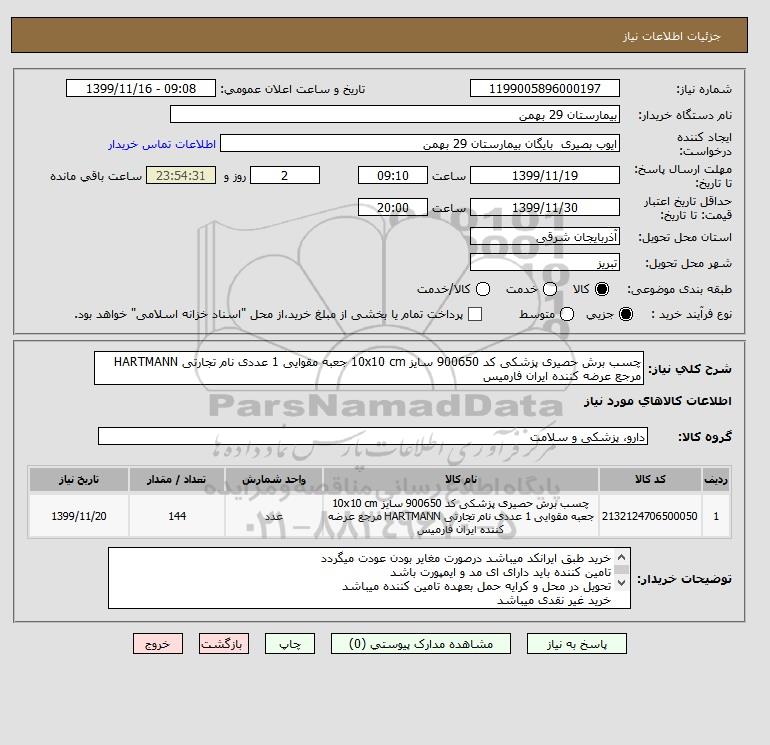Click the goods group field دارو، پزشکی و سلامت
770x745 pixels.
373,436
